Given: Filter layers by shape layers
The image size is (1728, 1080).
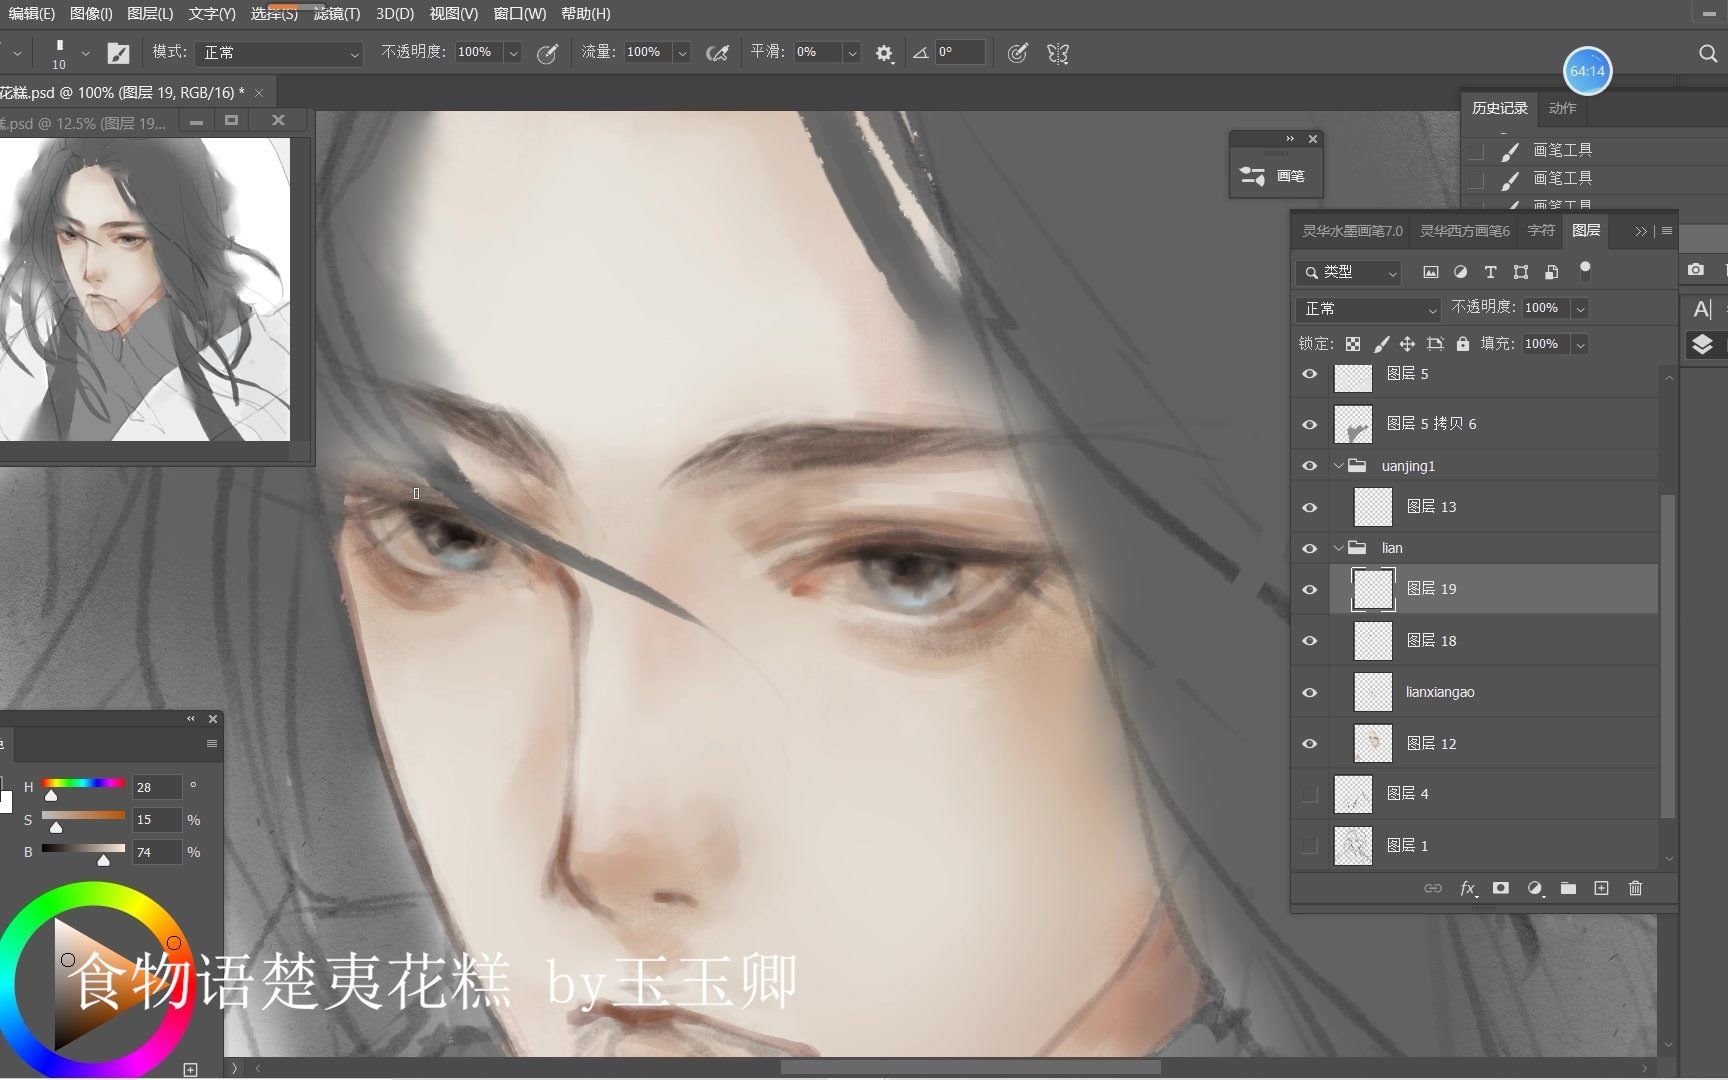Looking at the screenshot, I should tap(1521, 272).
